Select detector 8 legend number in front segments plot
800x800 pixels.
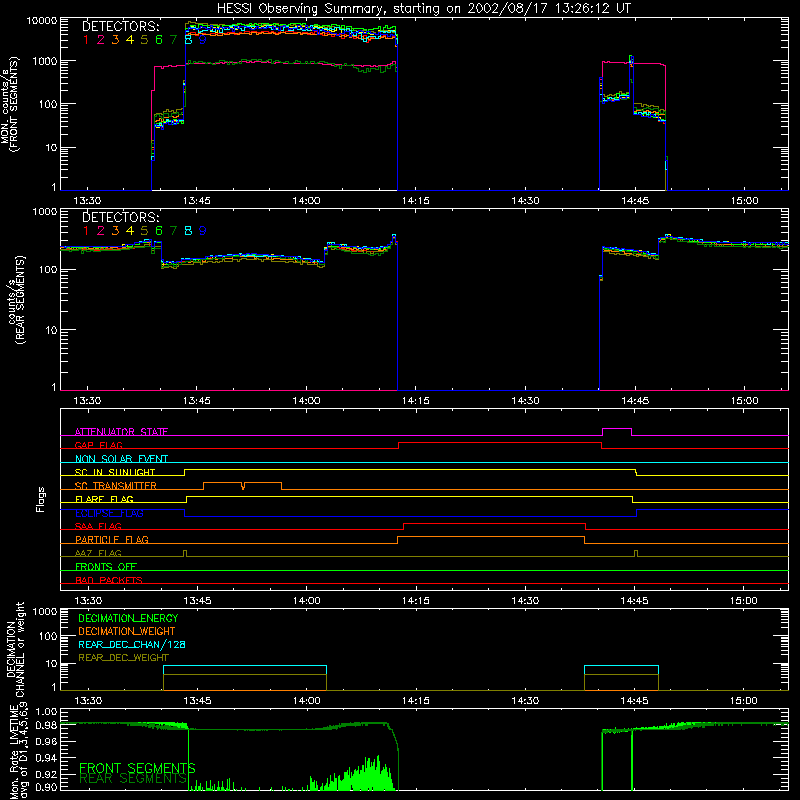coord(188,40)
